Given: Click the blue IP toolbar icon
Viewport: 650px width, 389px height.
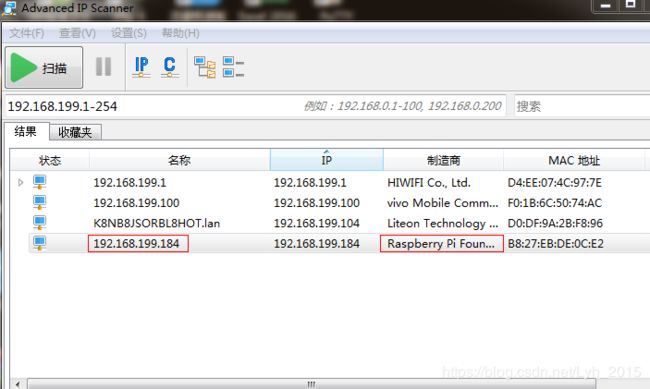Looking at the screenshot, I should click(x=141, y=67).
